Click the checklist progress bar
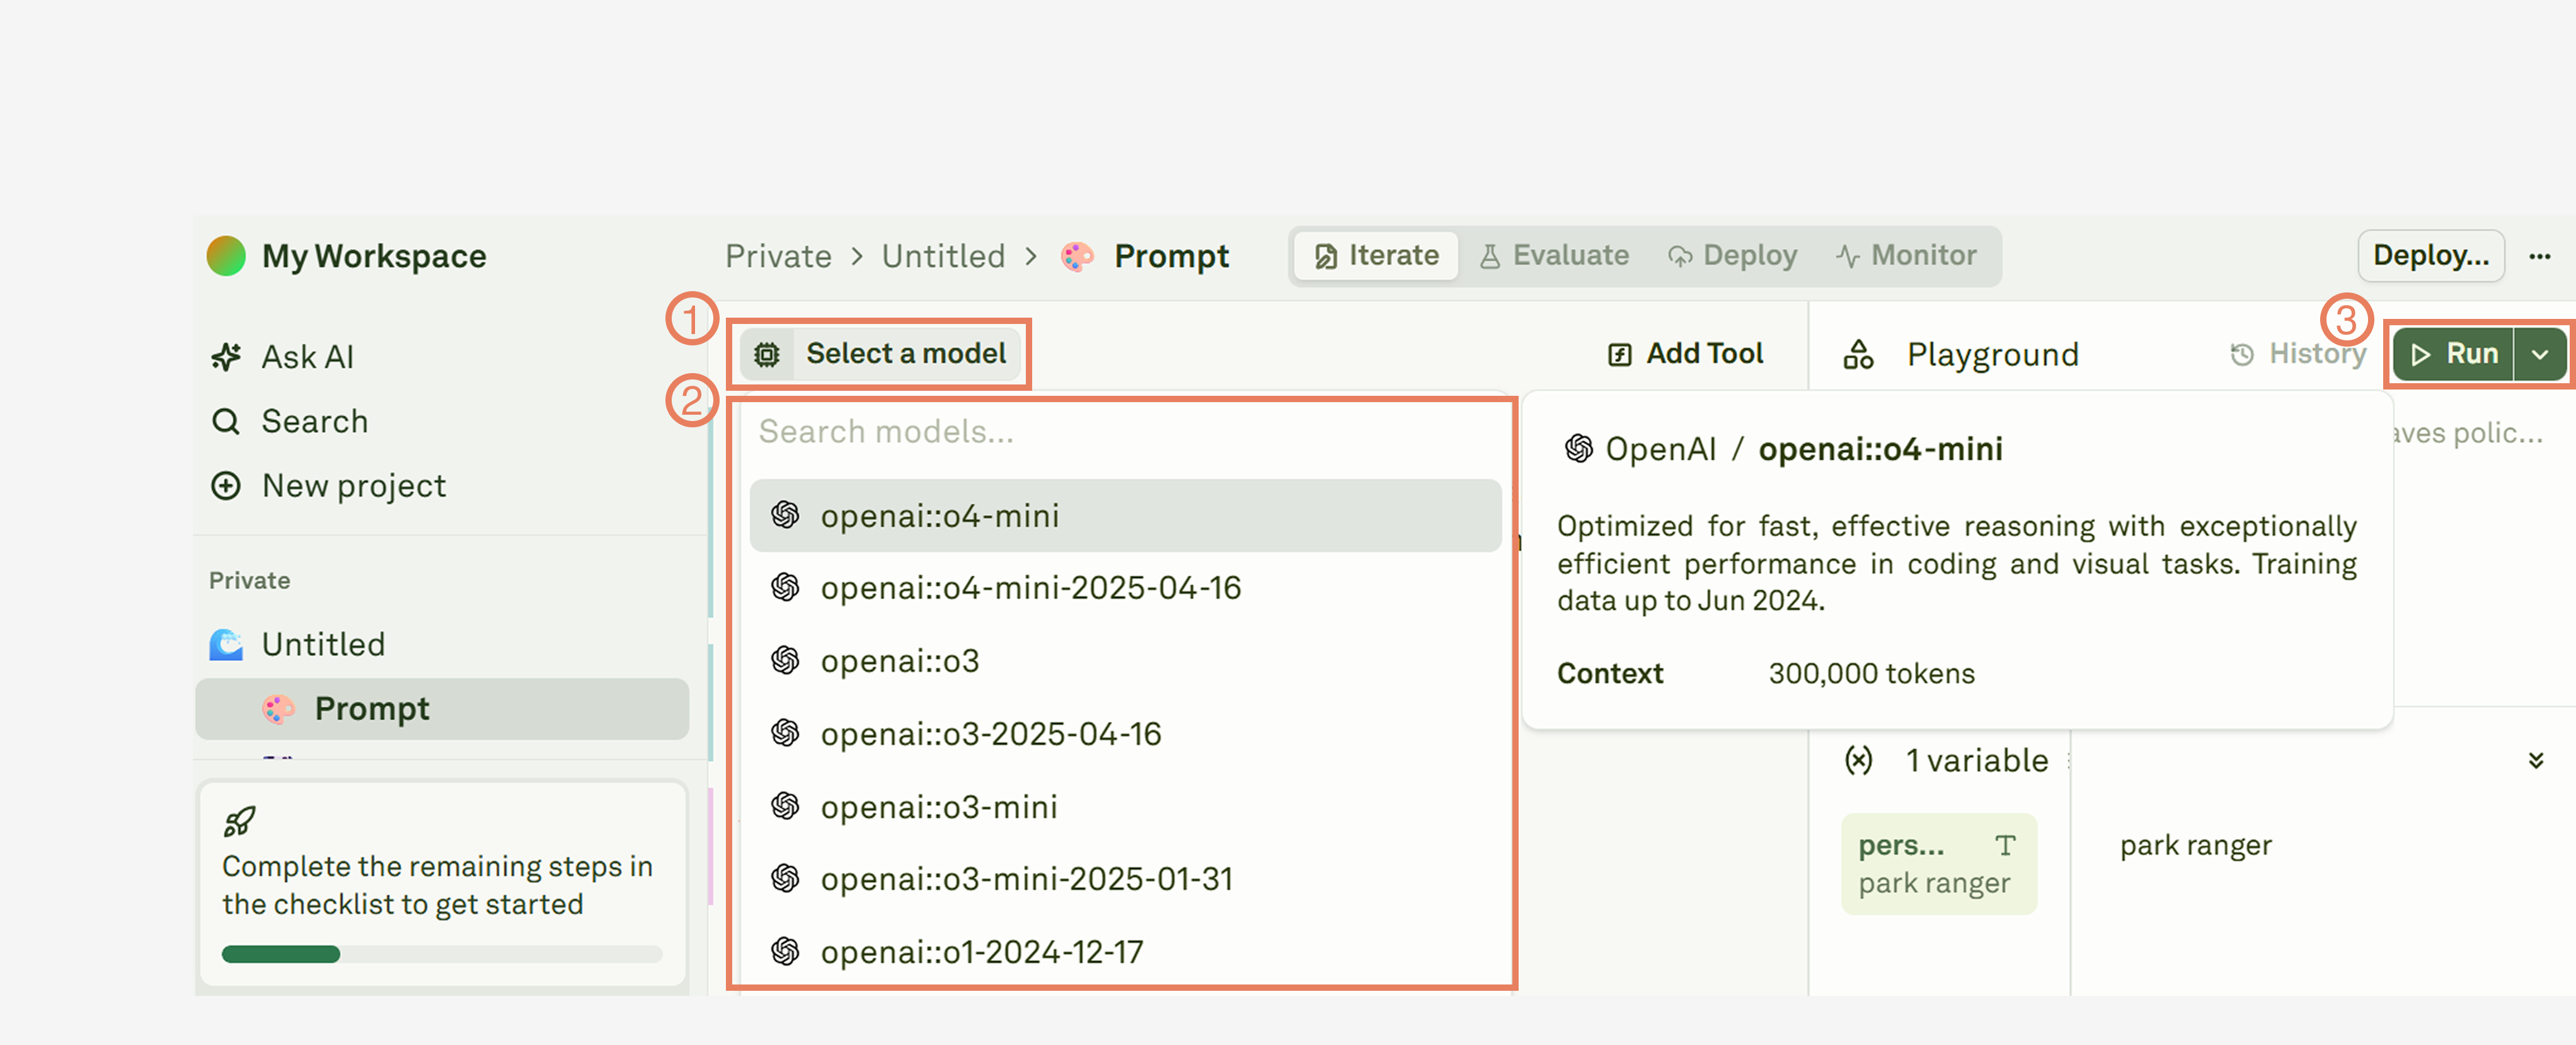2576x1045 pixels. tap(442, 954)
